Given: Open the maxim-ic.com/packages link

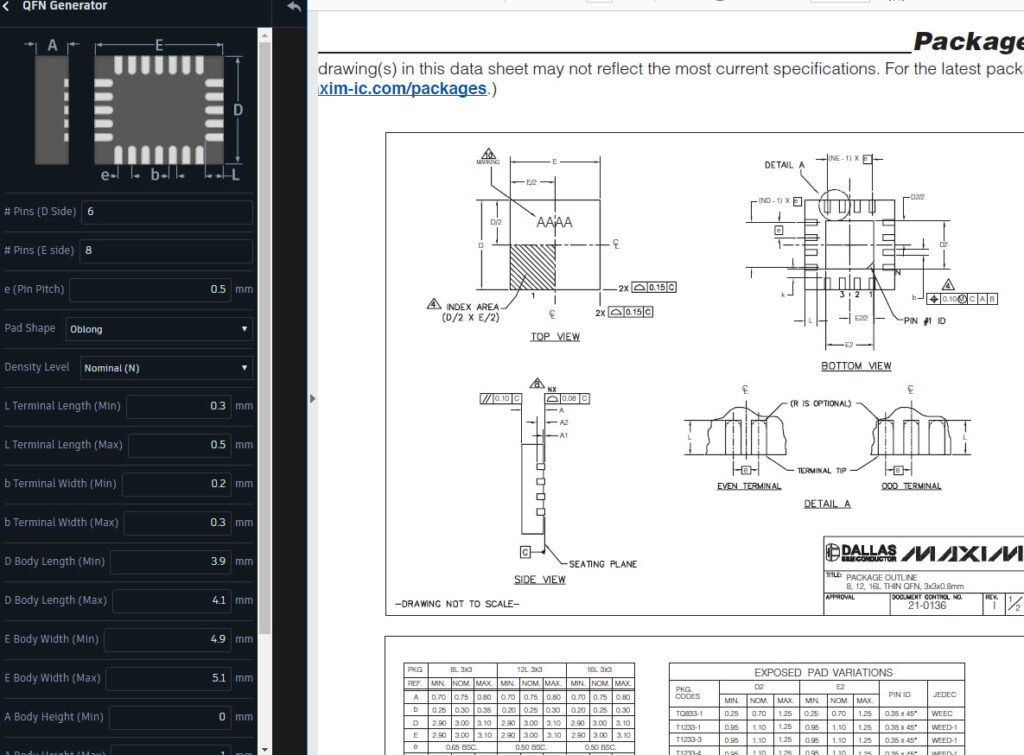Looking at the screenshot, I should (403, 88).
